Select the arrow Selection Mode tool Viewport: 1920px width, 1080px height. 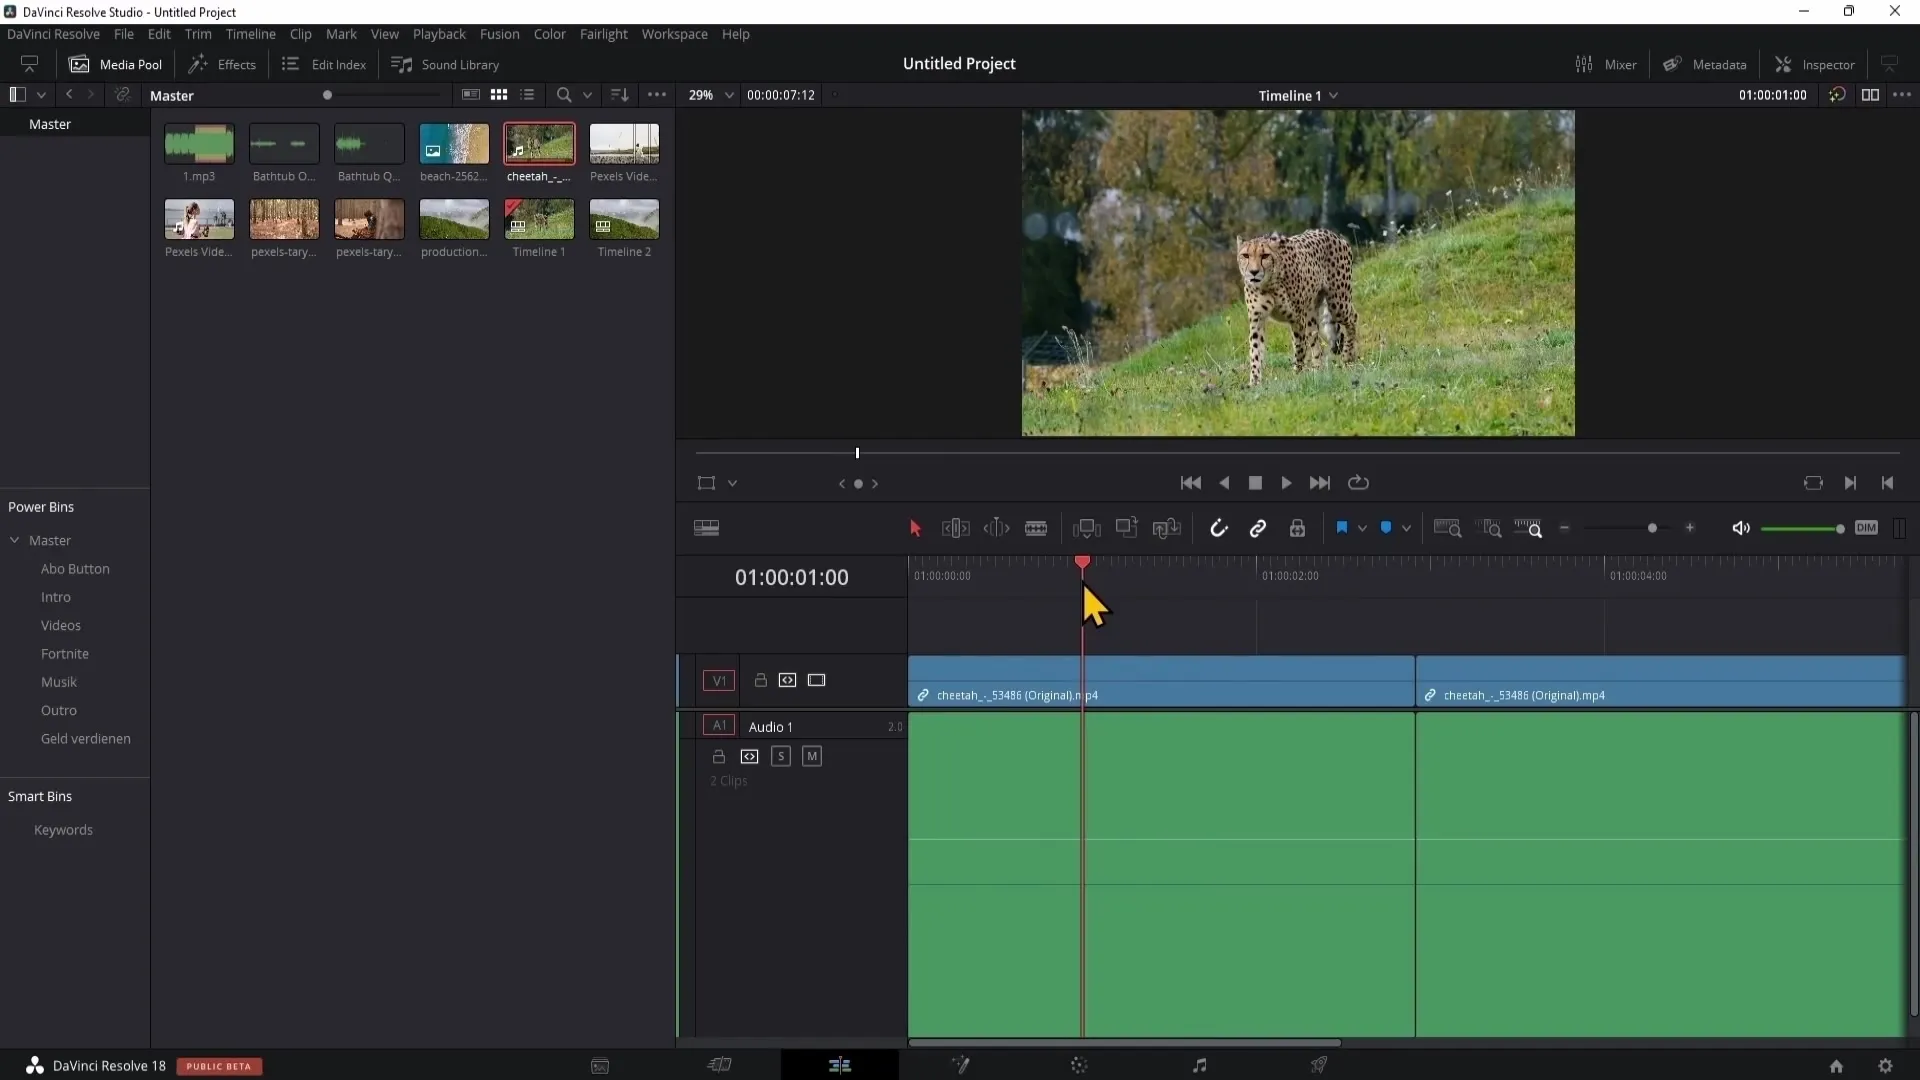click(914, 528)
